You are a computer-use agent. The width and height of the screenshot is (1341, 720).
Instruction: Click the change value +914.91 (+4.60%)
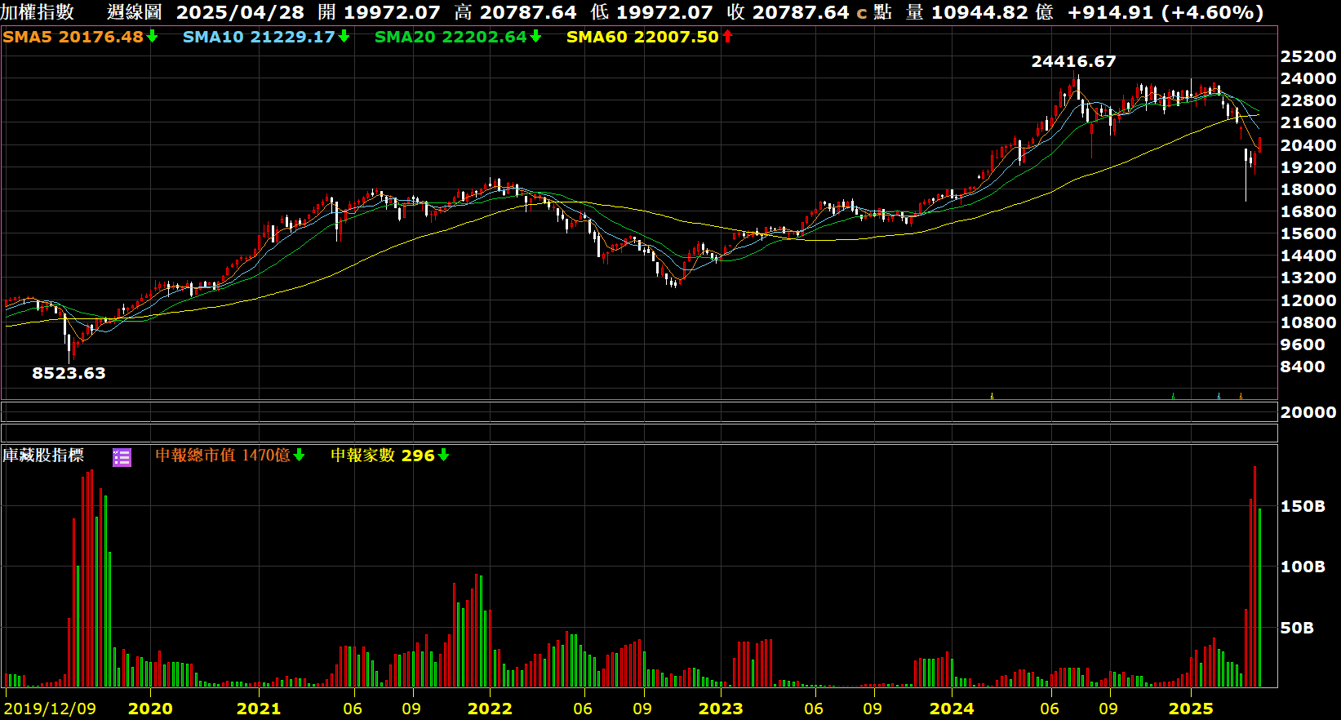click(x=1165, y=13)
